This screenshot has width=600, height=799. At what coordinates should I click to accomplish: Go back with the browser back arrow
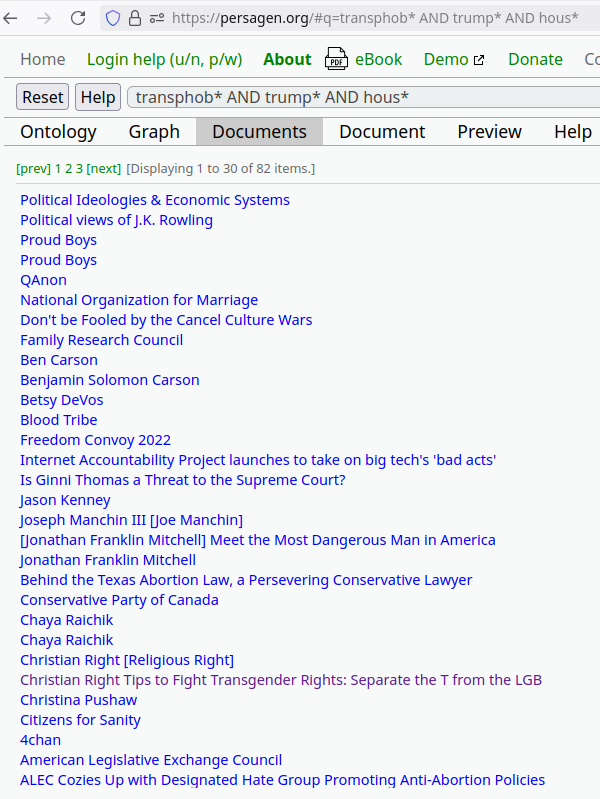(x=10, y=18)
